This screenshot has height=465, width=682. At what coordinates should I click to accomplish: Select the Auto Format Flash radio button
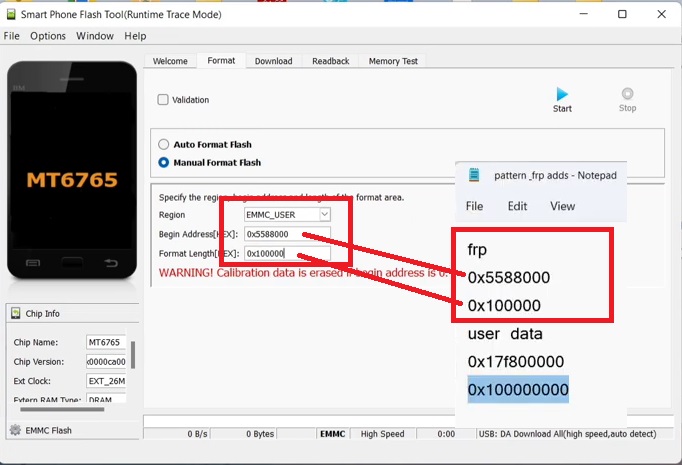(164, 144)
